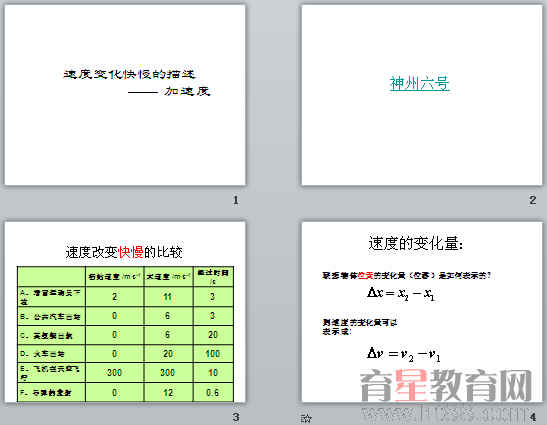Screen dimensions: 547x425
Task: Click the red 快慢 text
Action: tap(131, 252)
